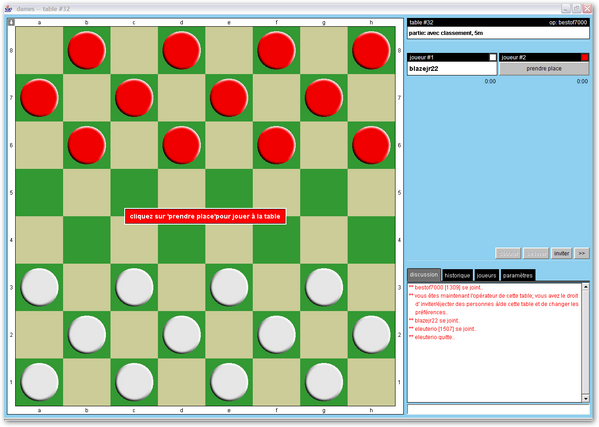Click empty green square g5
This screenshot has height=427, width=599.
click(x=324, y=192)
